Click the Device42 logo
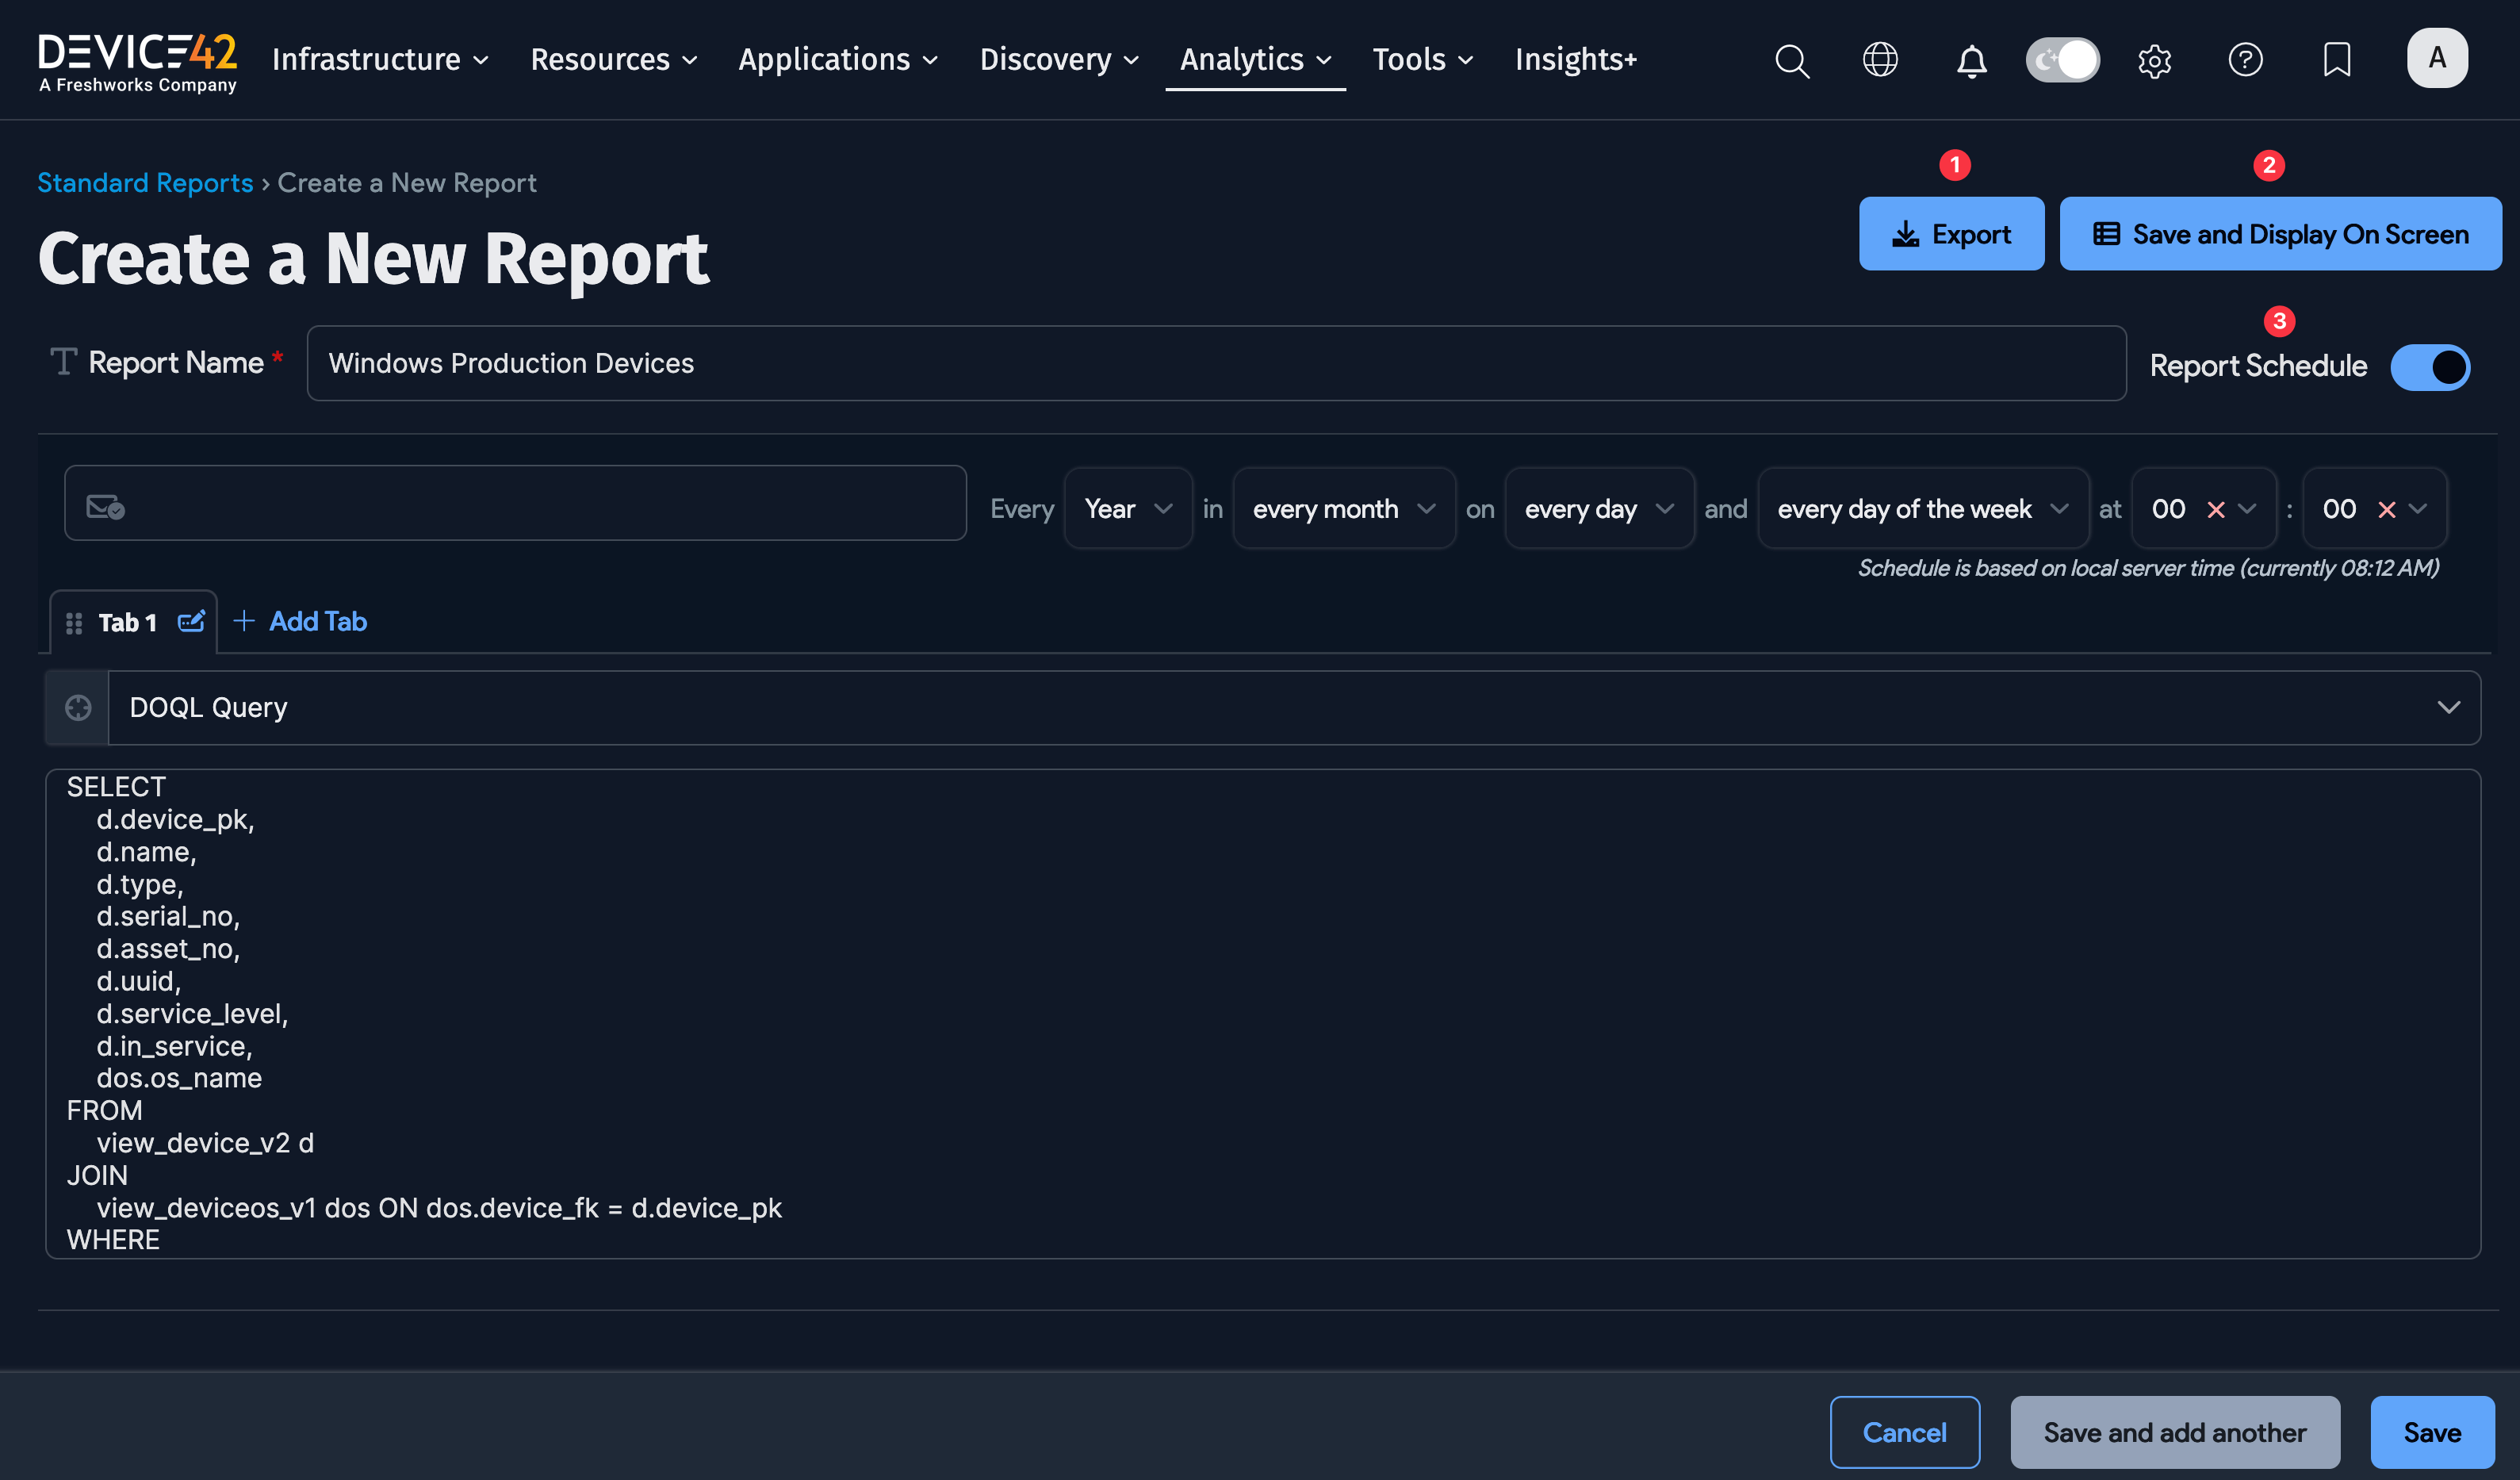 point(137,60)
